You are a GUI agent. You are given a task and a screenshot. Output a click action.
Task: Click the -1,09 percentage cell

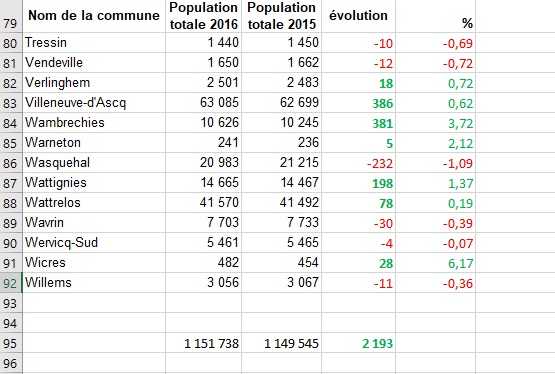point(435,163)
